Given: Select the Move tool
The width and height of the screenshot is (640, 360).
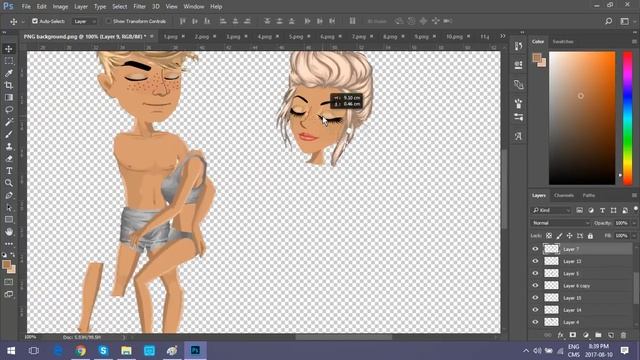Looking at the screenshot, I should coord(9,49).
